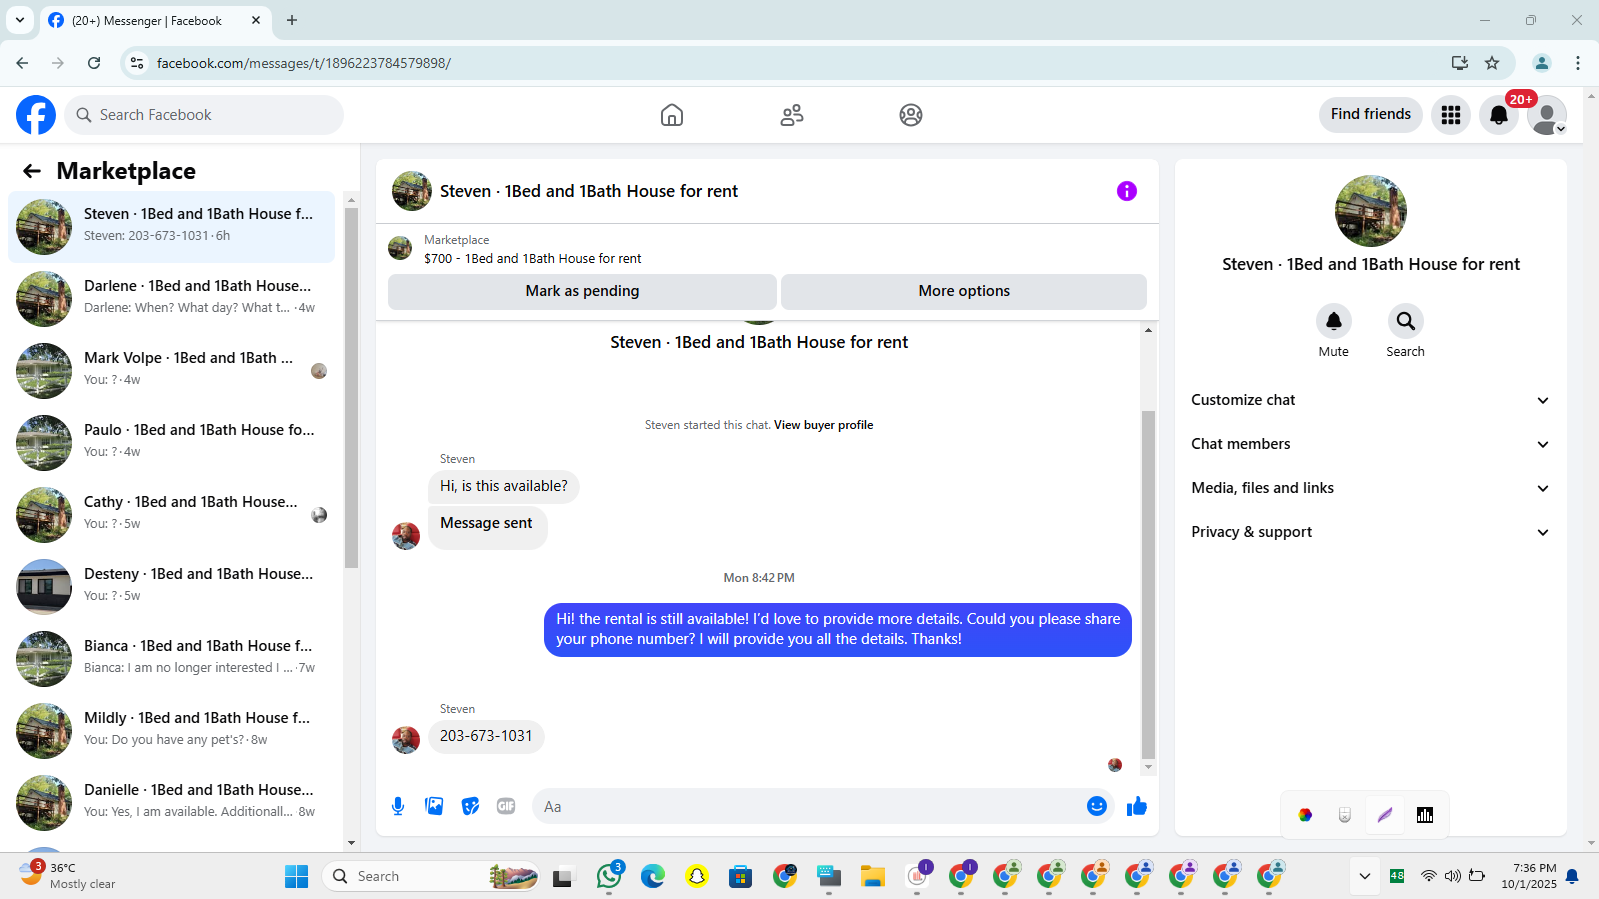The image size is (1599, 899).
Task: Send a thumbs-up like
Action: [1137, 806]
